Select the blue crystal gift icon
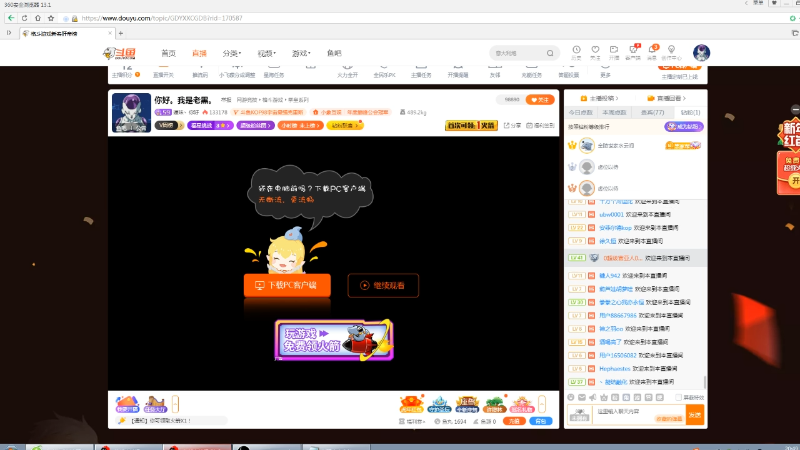 point(439,404)
